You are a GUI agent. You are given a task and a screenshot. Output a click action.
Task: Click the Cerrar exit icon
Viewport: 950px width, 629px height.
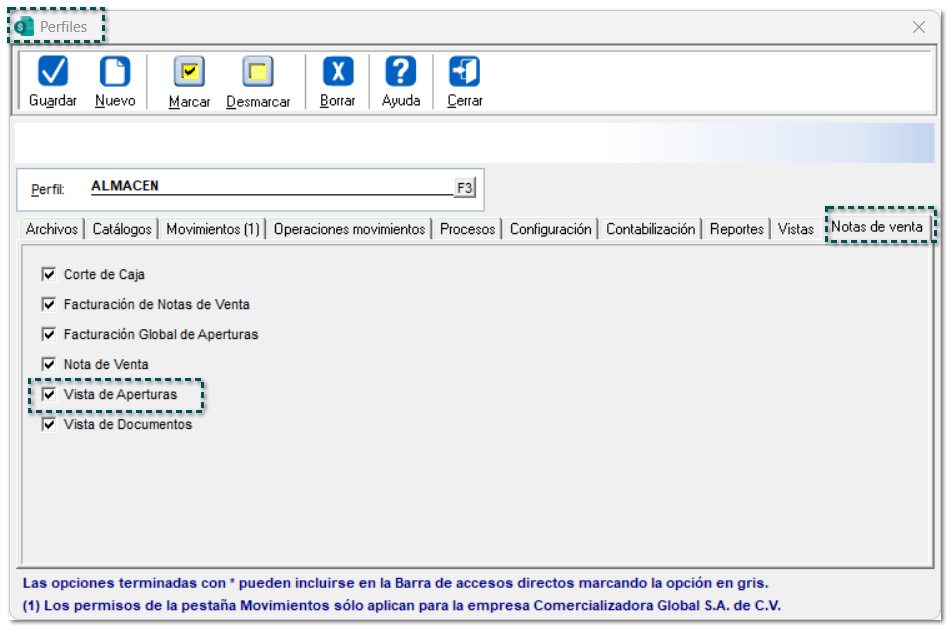[465, 73]
